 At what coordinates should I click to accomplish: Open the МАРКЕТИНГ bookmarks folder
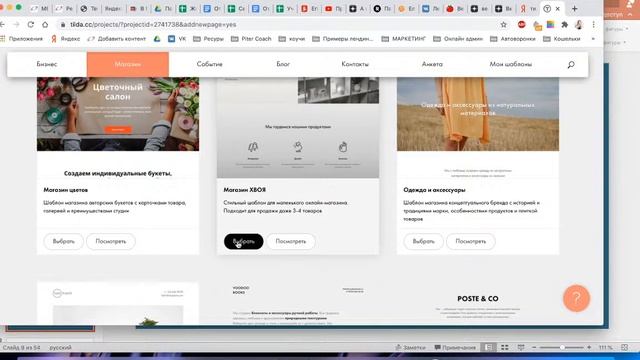coord(403,39)
